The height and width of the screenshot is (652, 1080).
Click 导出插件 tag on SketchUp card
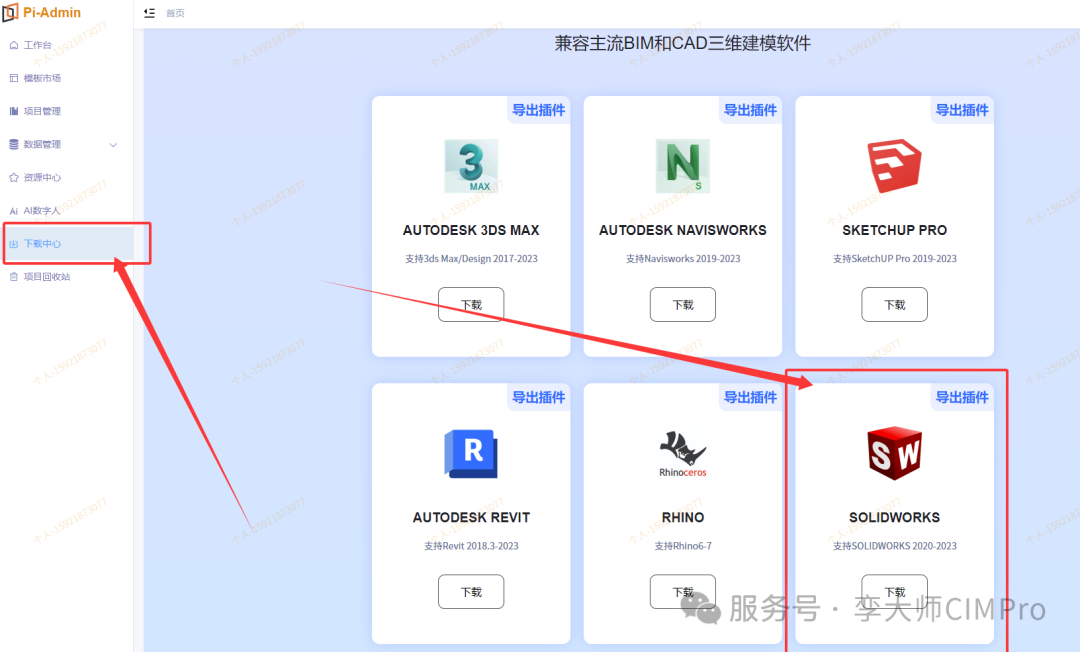[962, 110]
